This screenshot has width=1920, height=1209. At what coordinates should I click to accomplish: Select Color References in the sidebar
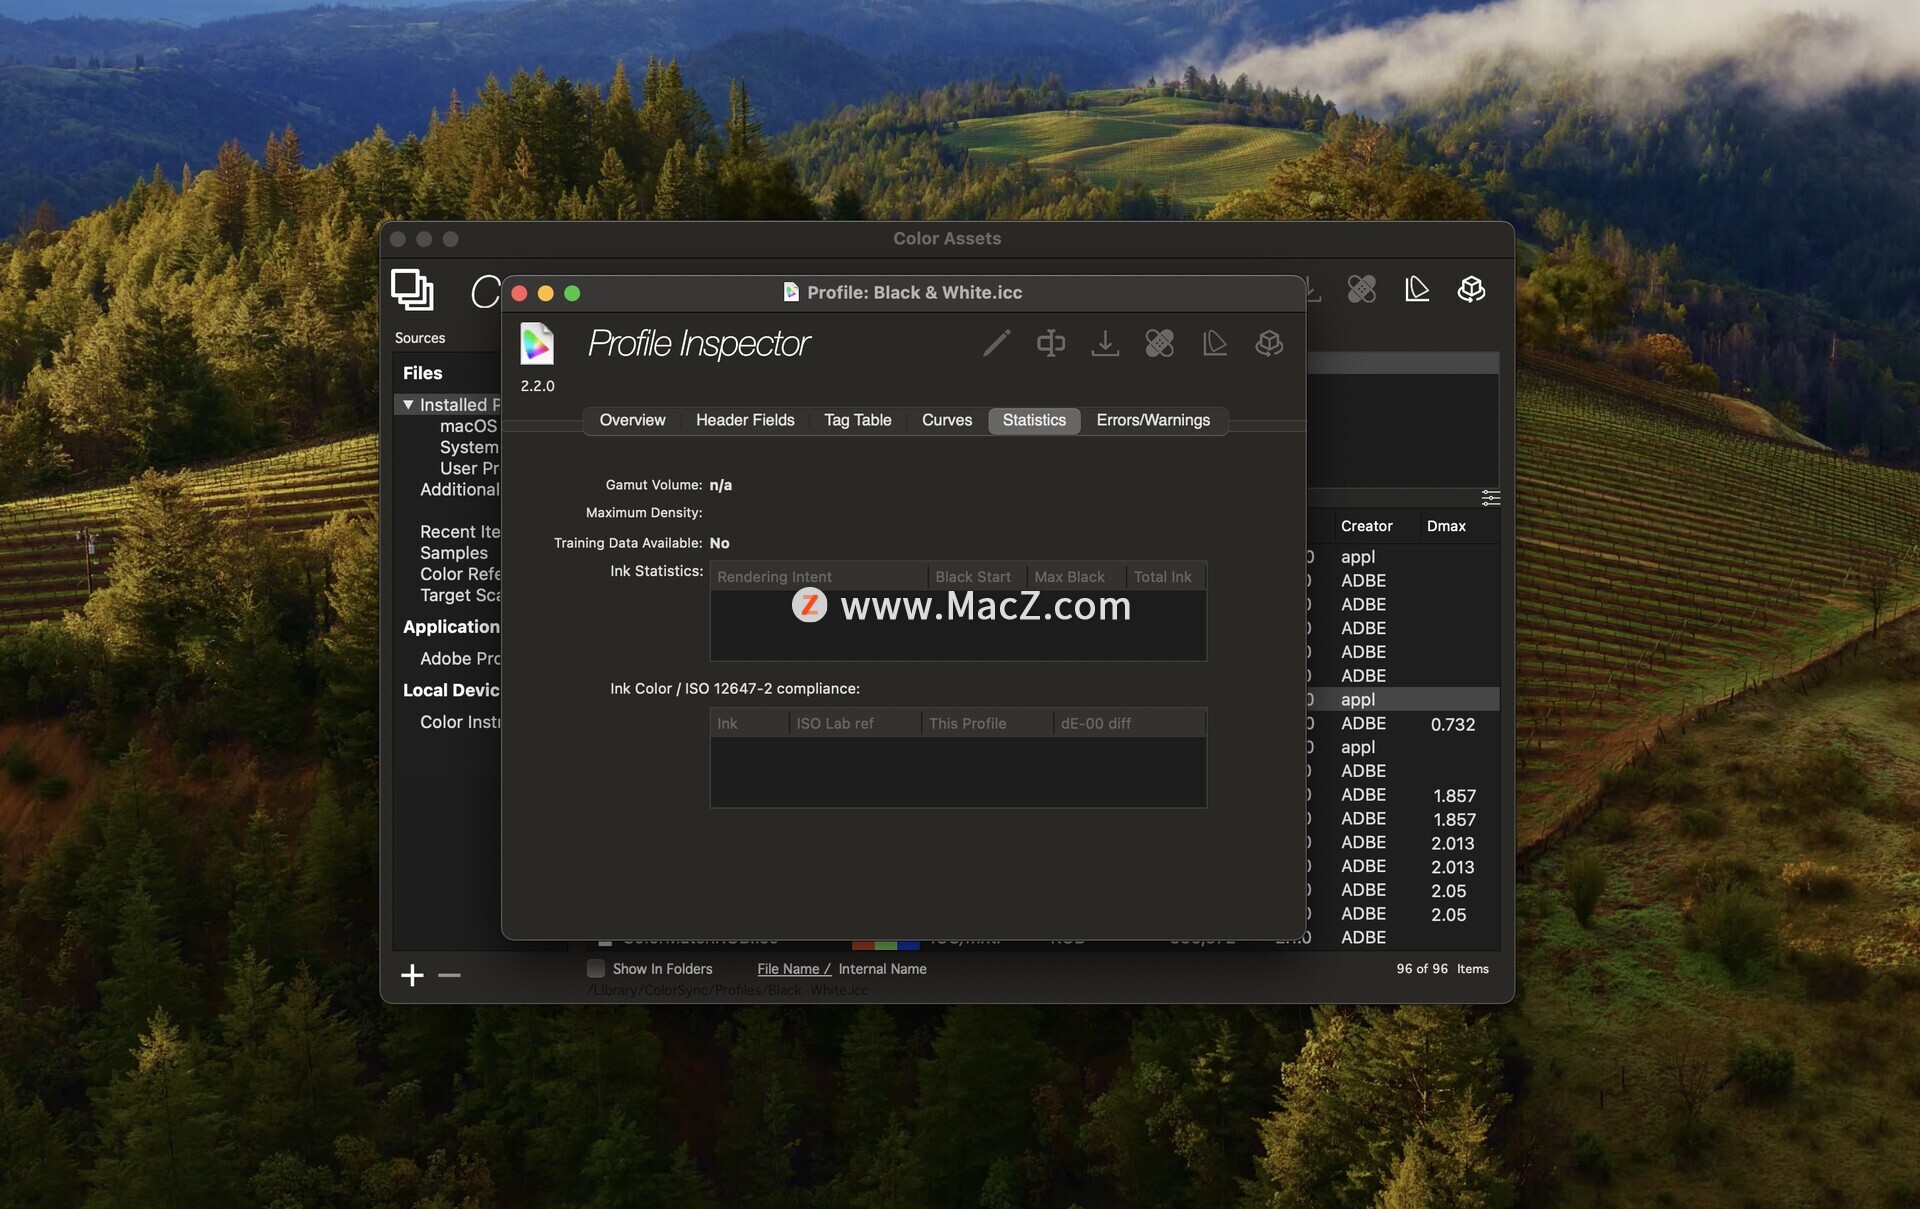pos(460,573)
